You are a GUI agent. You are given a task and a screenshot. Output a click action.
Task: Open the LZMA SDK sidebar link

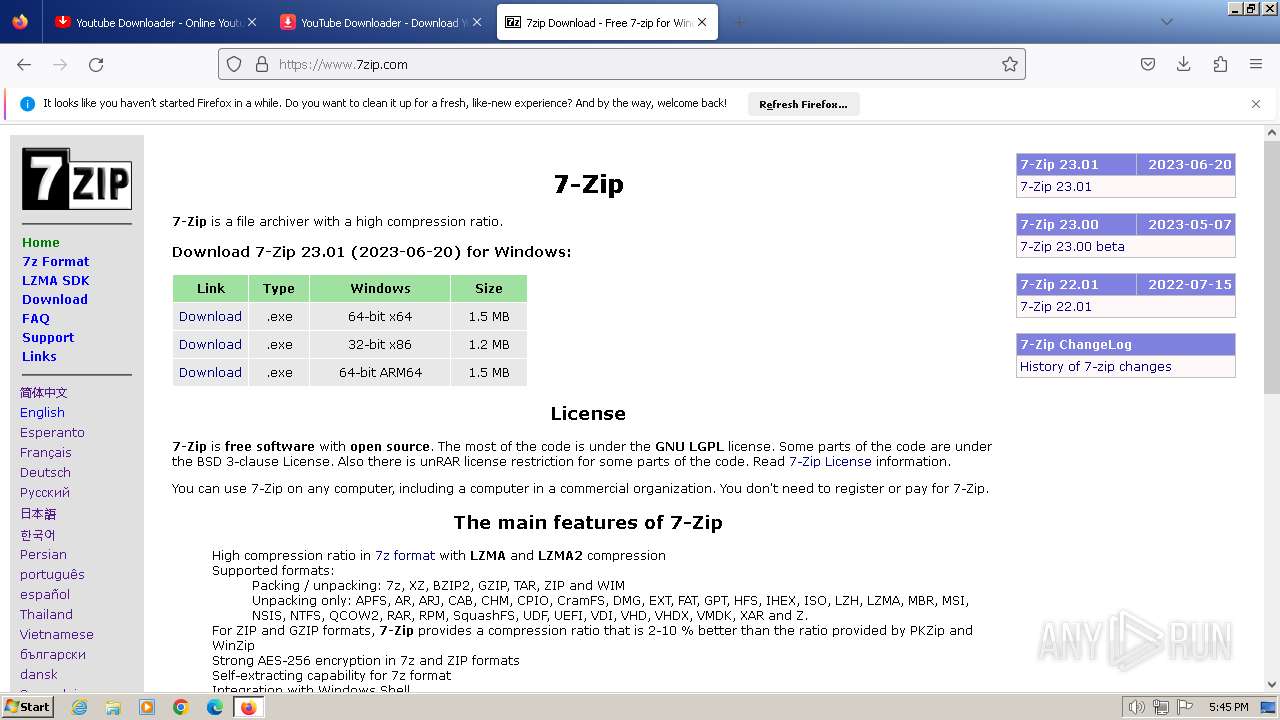pyautogui.click(x=56, y=280)
